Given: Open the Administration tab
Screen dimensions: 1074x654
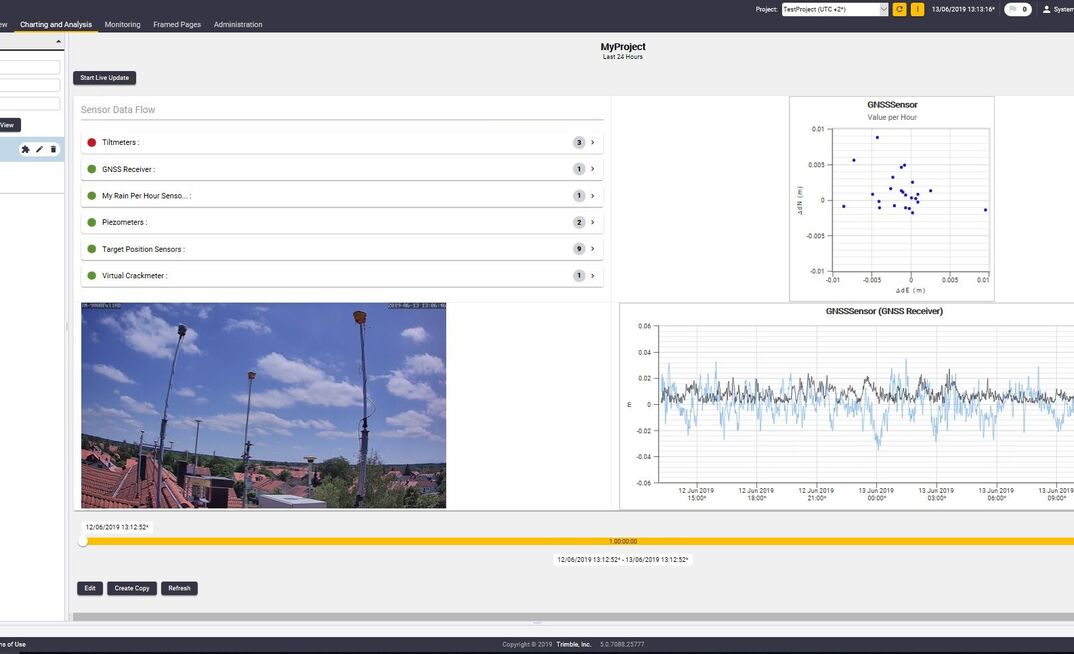Looking at the screenshot, I should click(237, 24).
